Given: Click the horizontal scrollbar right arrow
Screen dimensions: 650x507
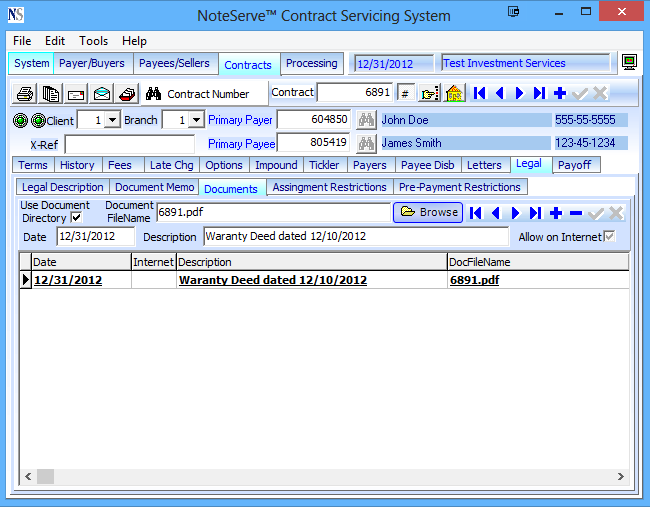Looking at the screenshot, I should click(x=620, y=477).
